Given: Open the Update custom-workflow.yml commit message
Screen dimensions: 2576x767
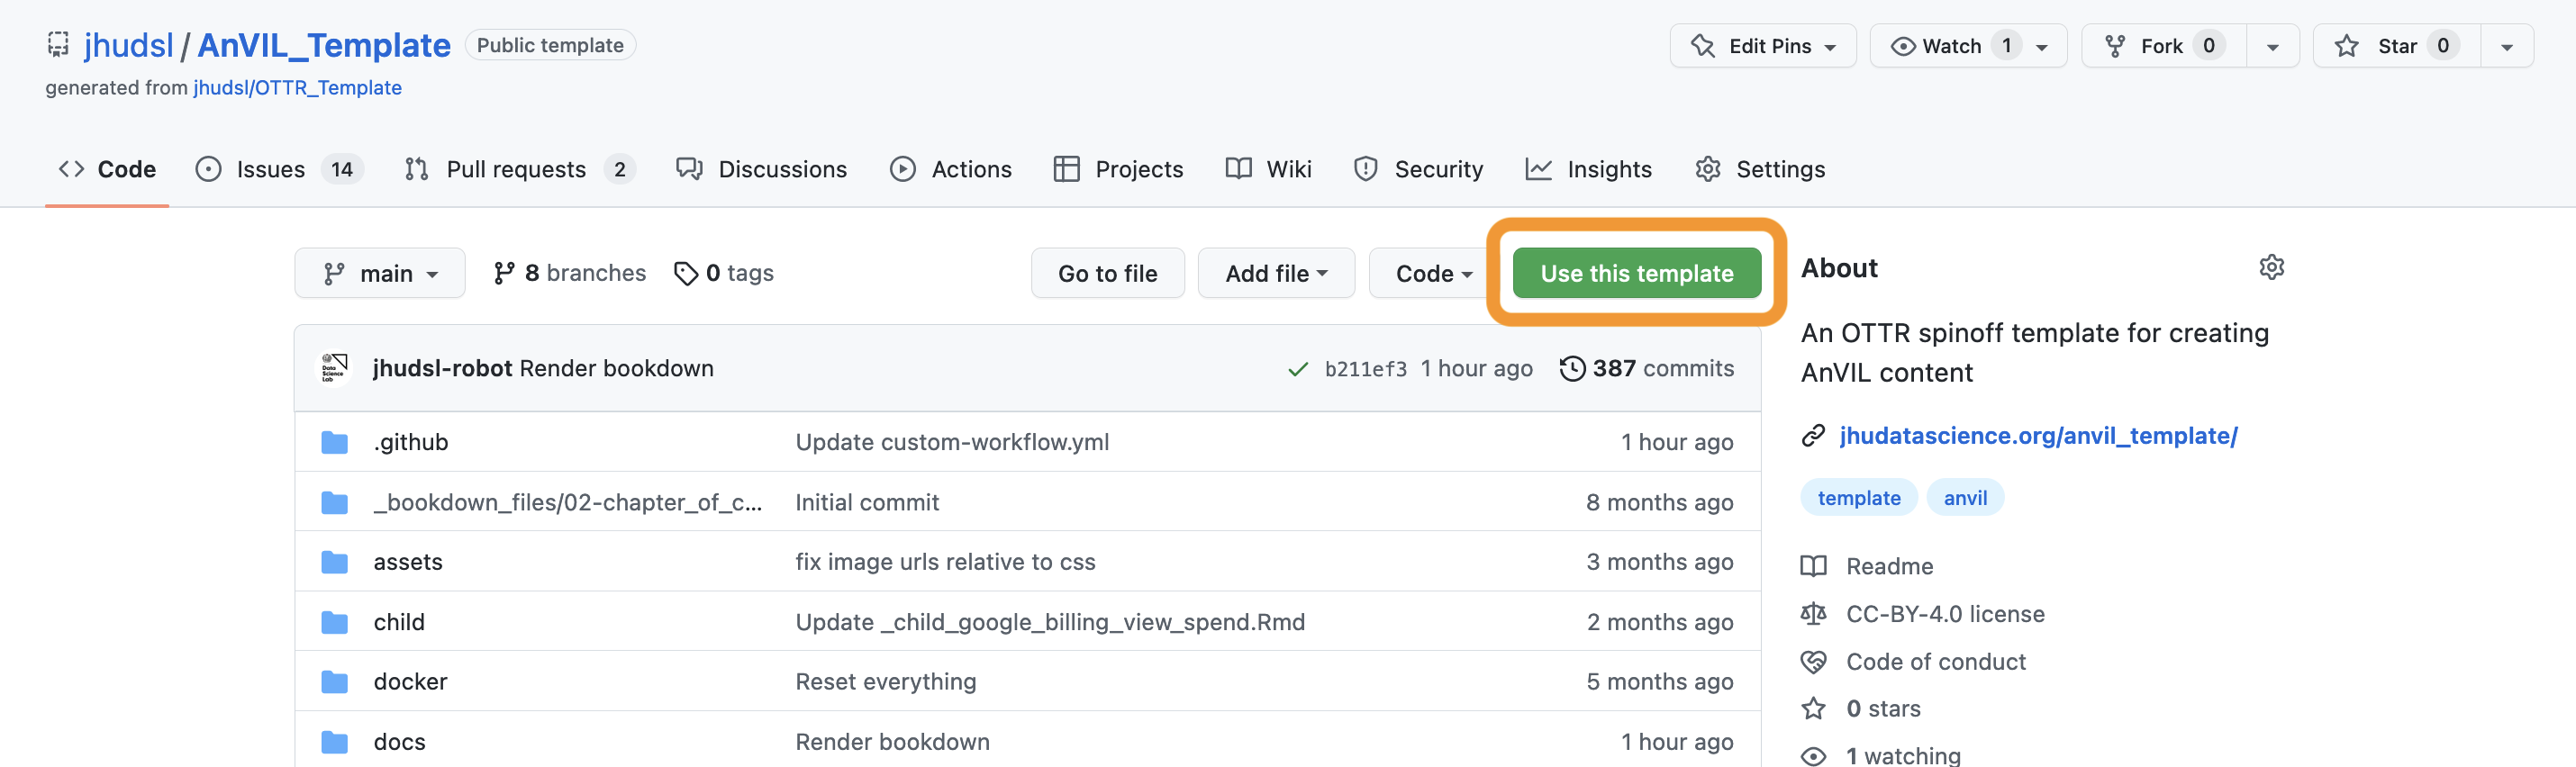Looking at the screenshot, I should (x=952, y=442).
